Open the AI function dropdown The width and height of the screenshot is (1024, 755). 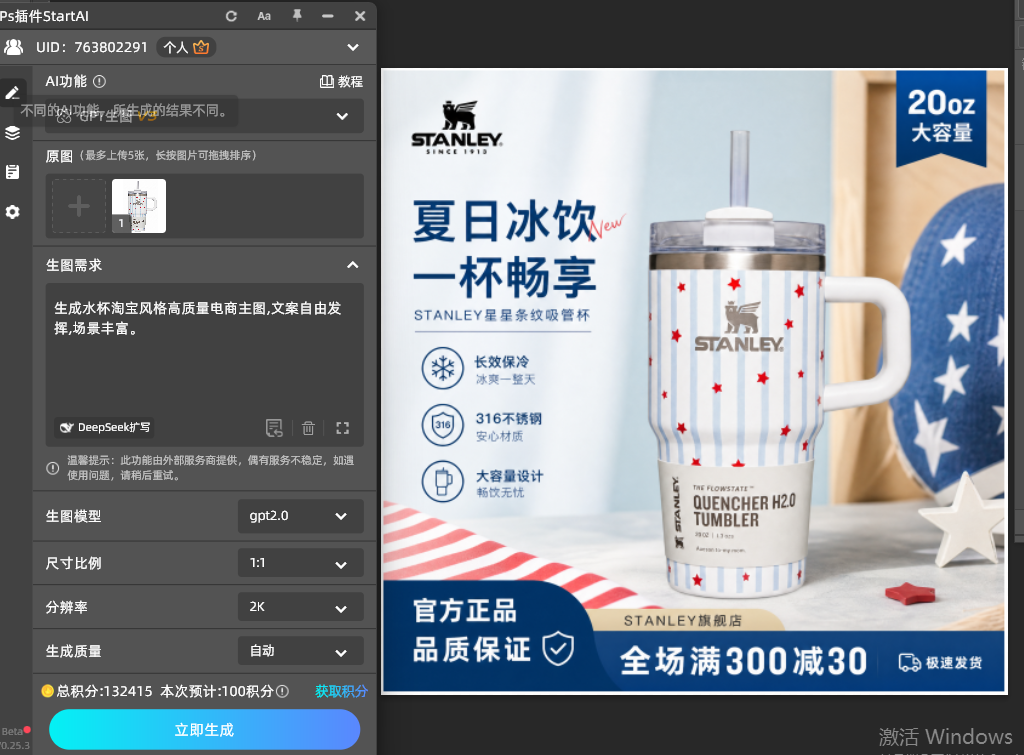[x=204, y=116]
